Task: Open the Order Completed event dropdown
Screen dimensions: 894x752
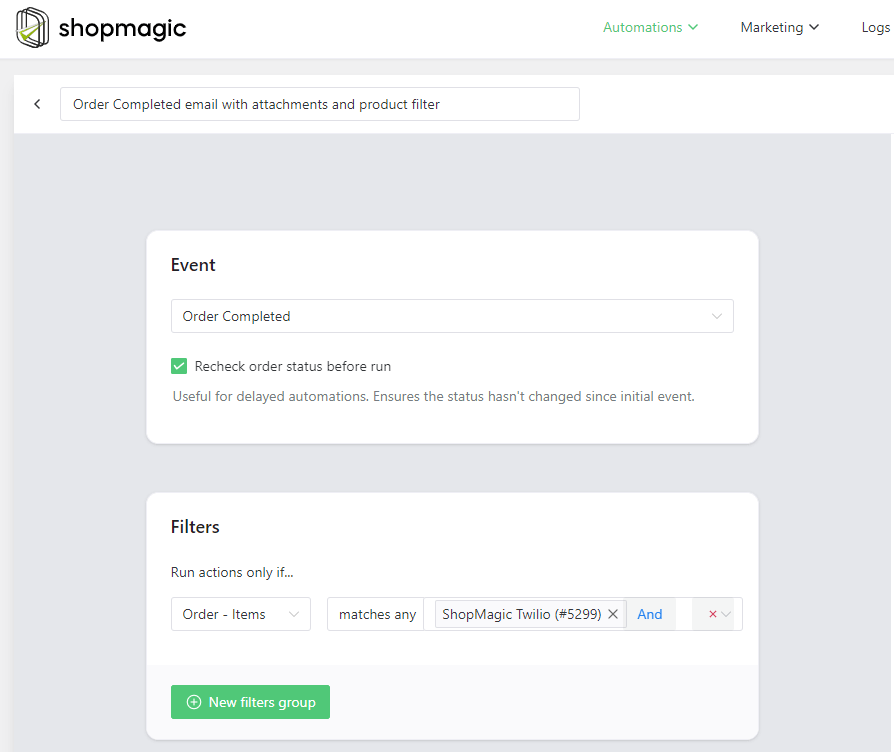Action: point(452,316)
